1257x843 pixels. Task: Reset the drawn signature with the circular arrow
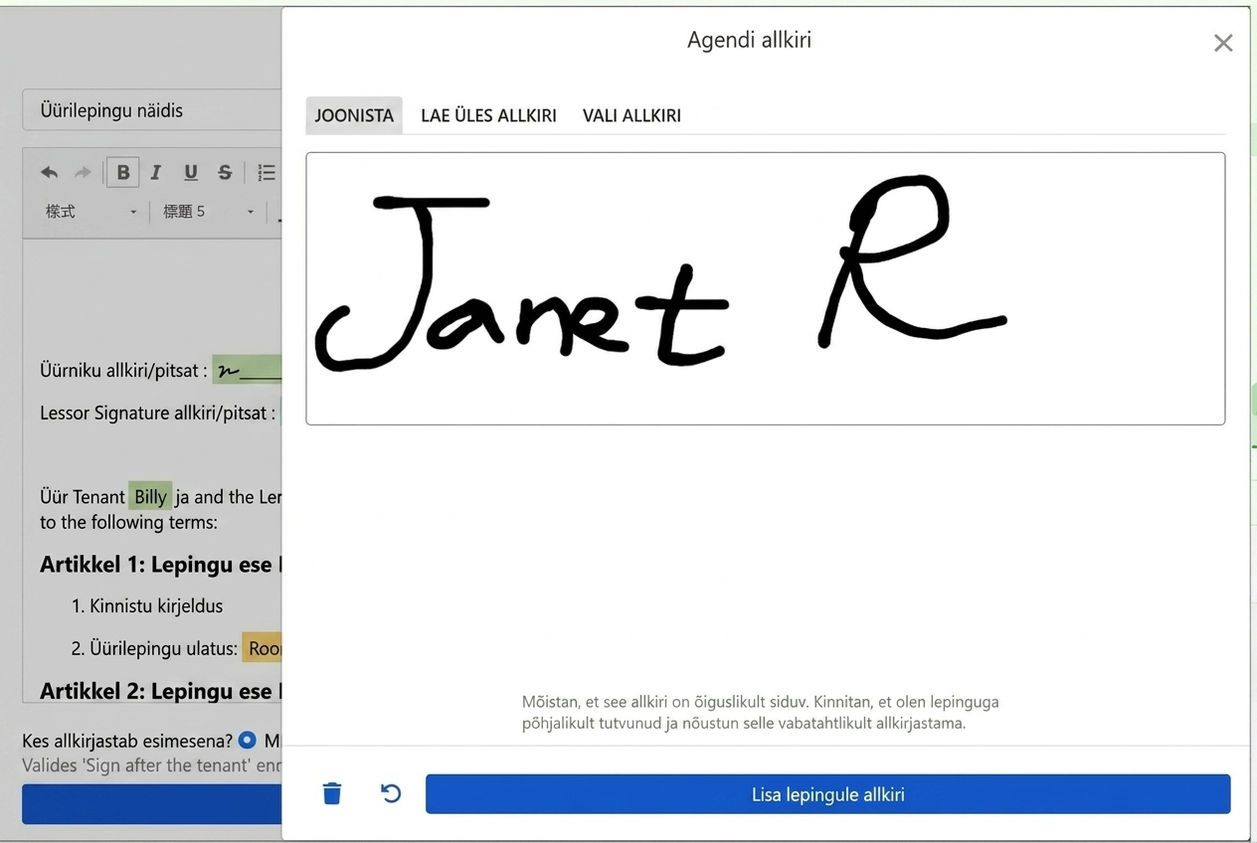tap(391, 793)
